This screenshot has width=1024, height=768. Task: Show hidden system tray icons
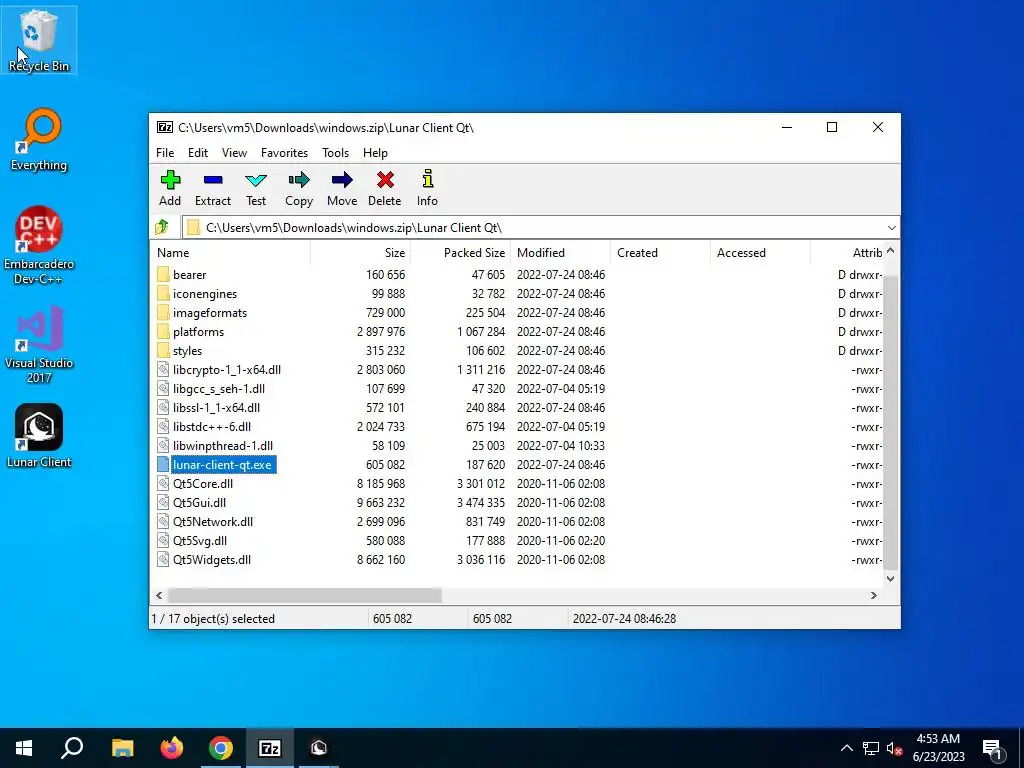coord(846,748)
